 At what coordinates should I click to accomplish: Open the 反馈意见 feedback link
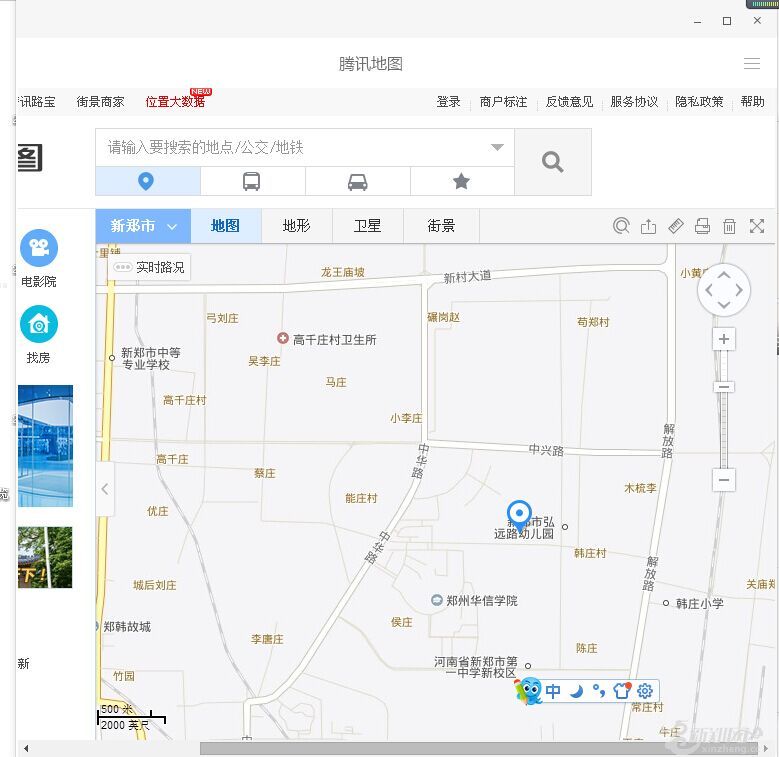click(569, 102)
